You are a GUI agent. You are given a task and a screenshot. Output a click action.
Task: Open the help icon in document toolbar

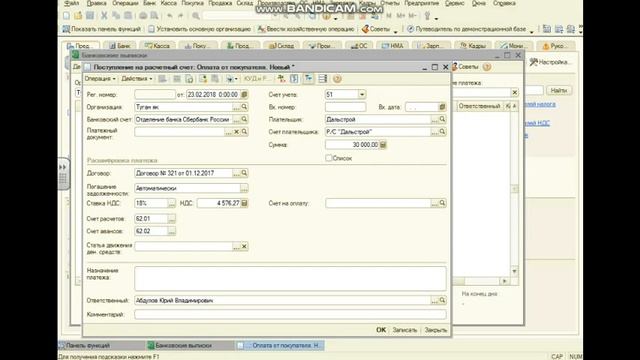pyautogui.click(x=337, y=79)
